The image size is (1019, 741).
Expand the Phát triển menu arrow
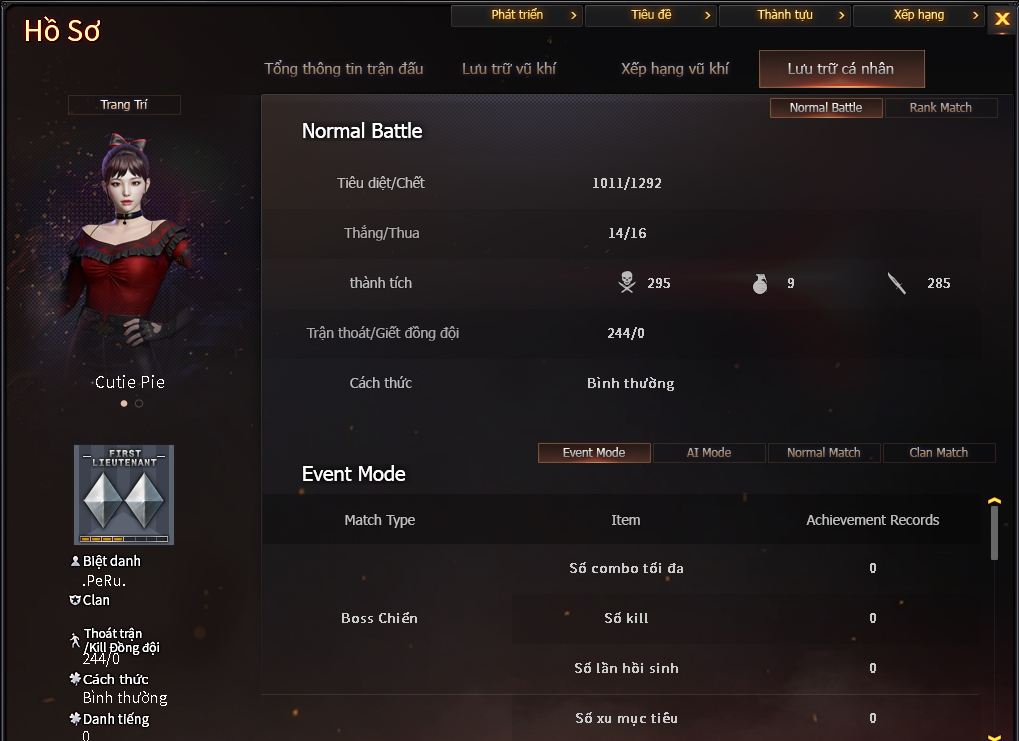pos(573,15)
